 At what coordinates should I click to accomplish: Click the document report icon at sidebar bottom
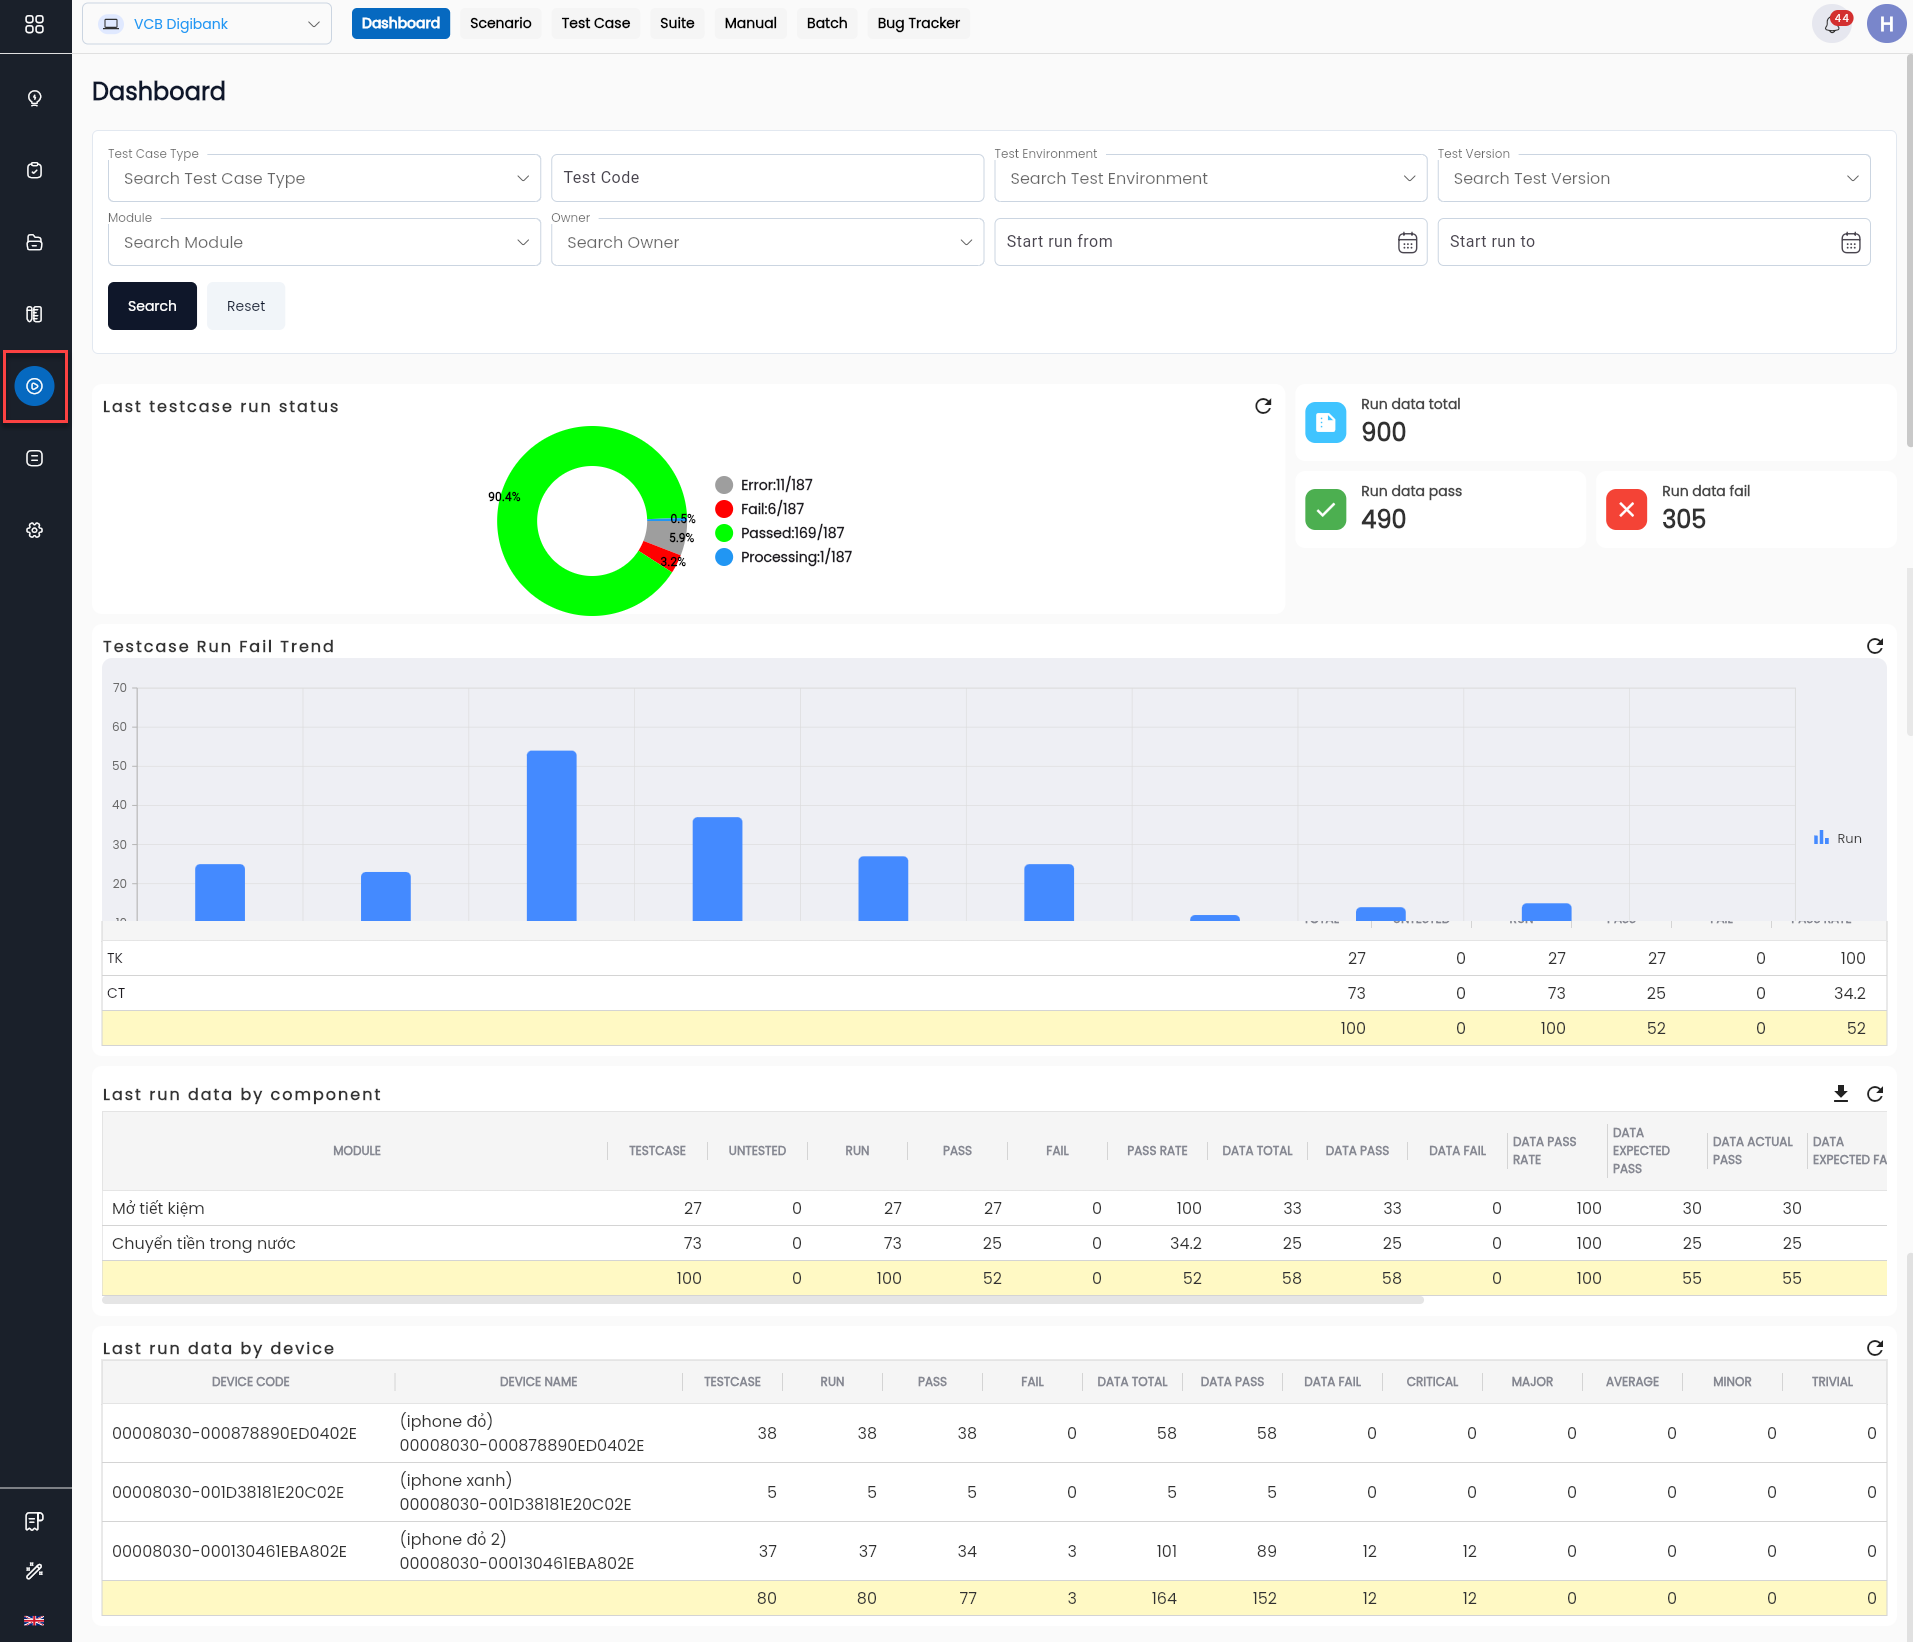tap(34, 1521)
